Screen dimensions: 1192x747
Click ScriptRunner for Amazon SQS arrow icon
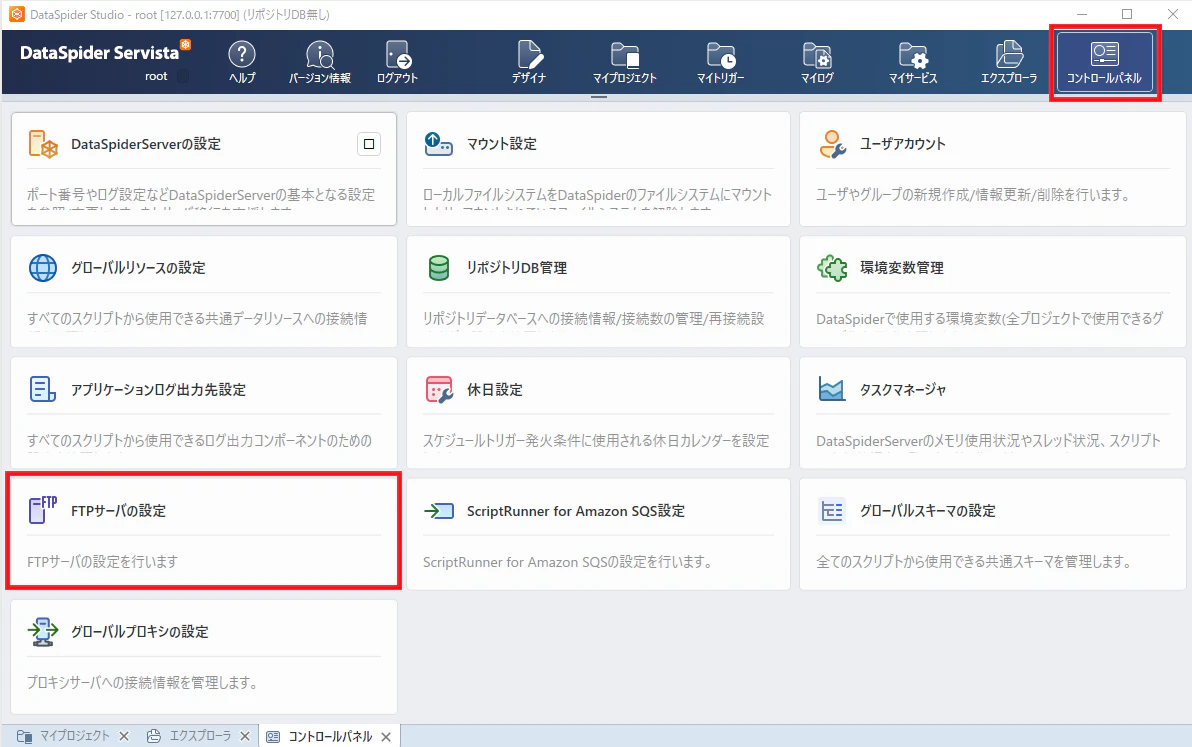coord(439,511)
